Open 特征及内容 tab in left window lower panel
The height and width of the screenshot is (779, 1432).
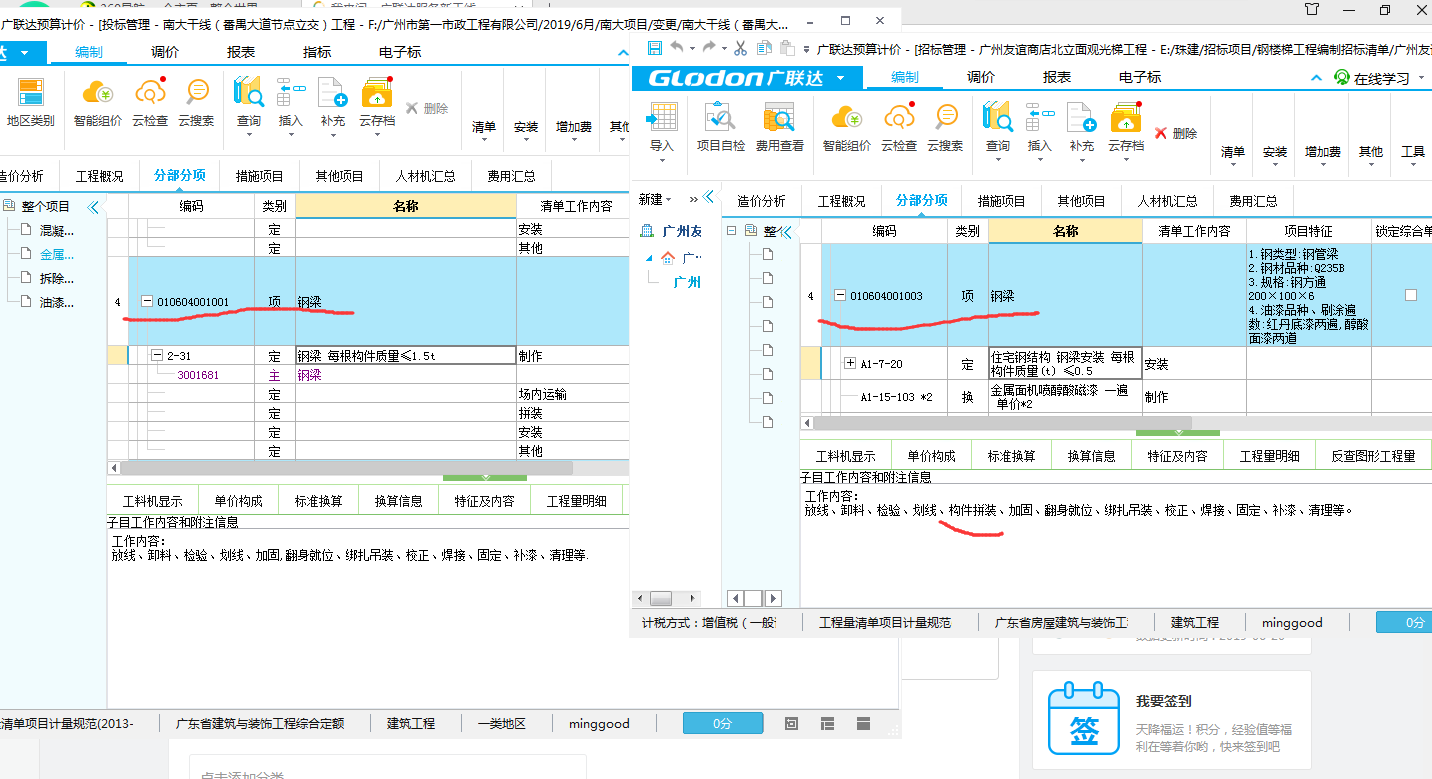tap(484, 501)
